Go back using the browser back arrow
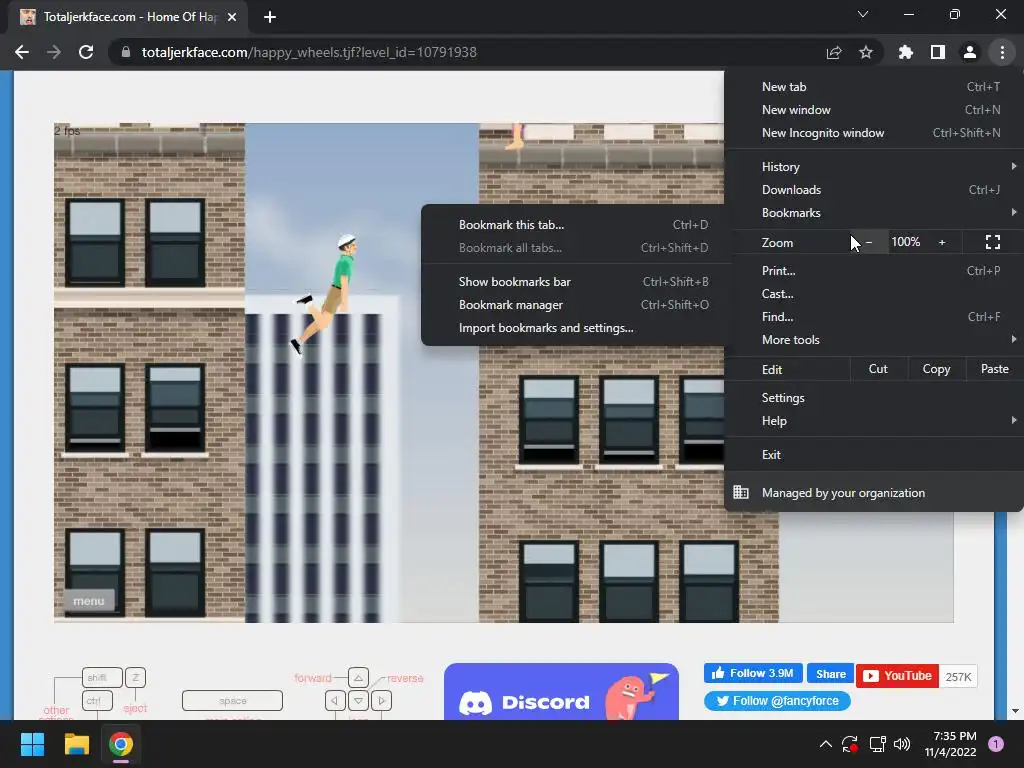The width and height of the screenshot is (1024, 768). tap(22, 52)
